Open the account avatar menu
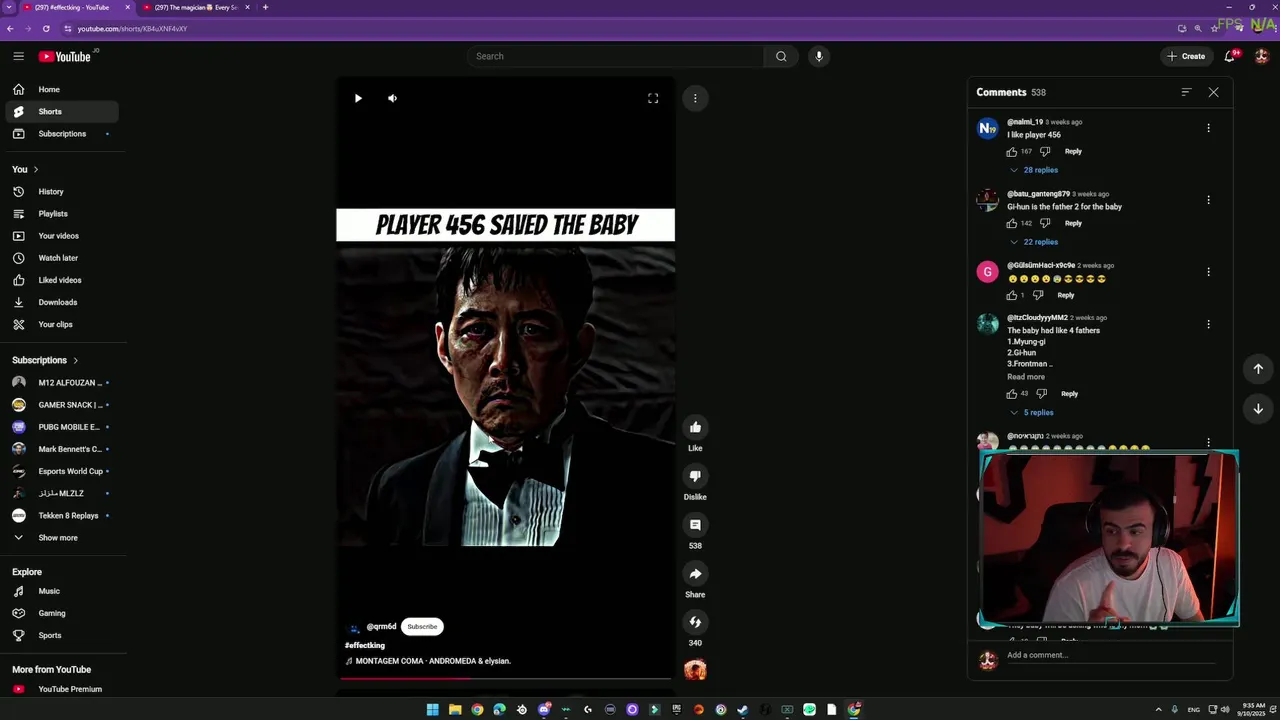 (x=1262, y=56)
